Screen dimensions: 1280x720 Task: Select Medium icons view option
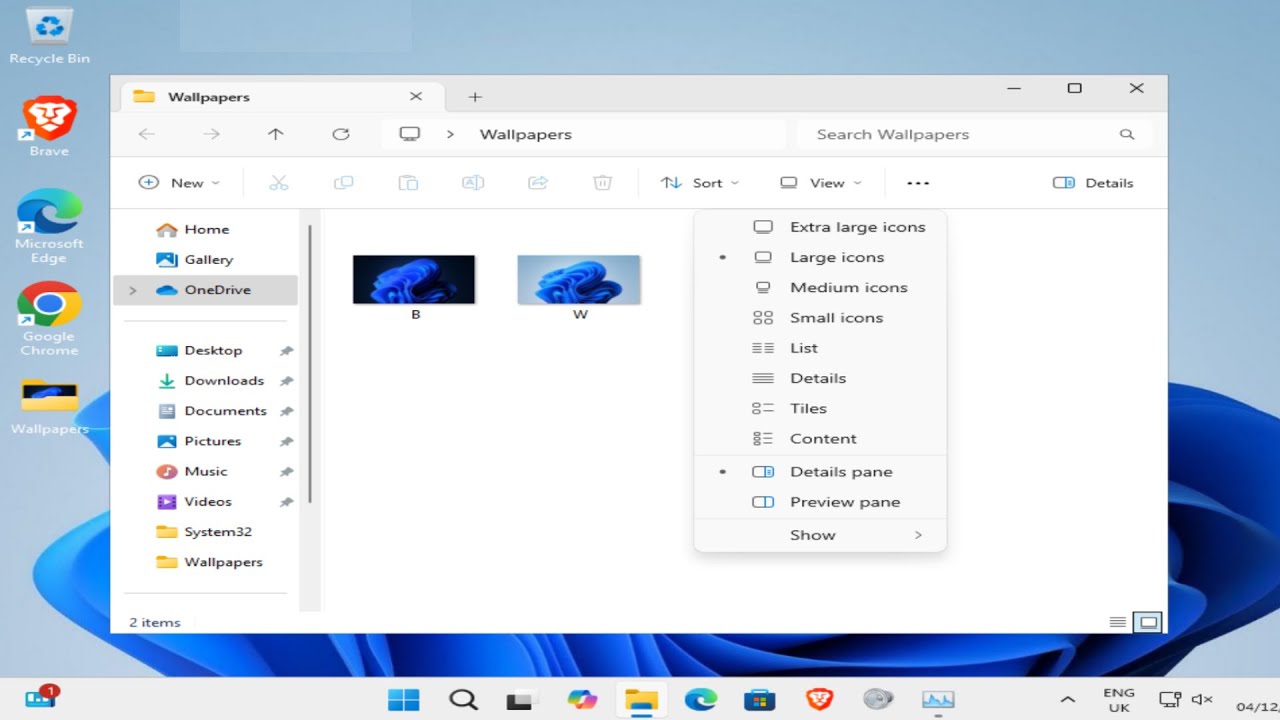click(x=820, y=287)
